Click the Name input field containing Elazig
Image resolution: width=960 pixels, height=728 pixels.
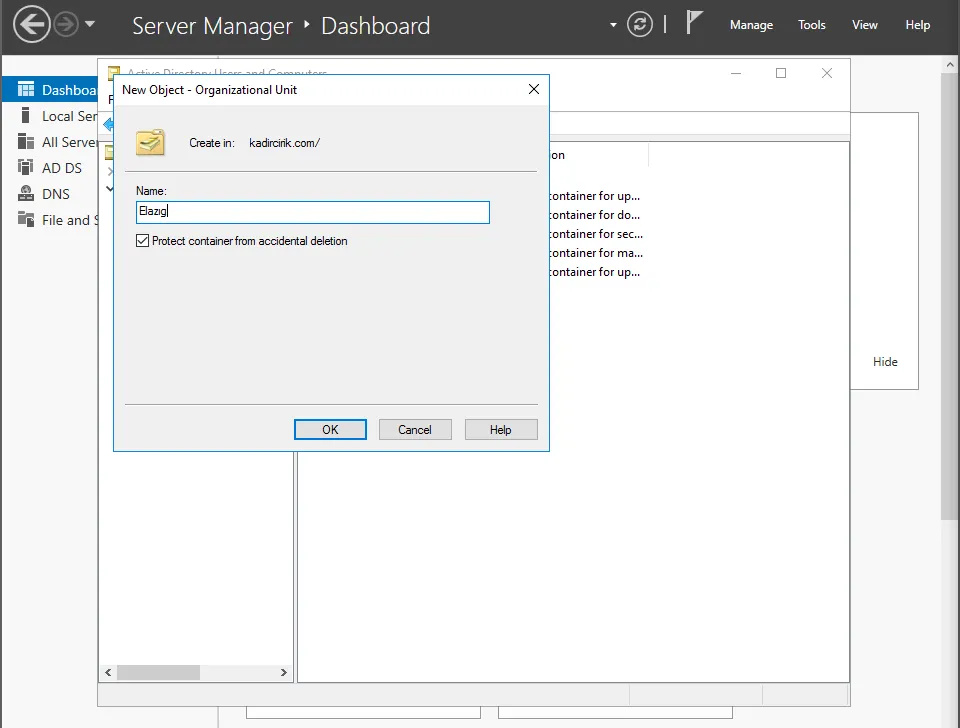(313, 212)
